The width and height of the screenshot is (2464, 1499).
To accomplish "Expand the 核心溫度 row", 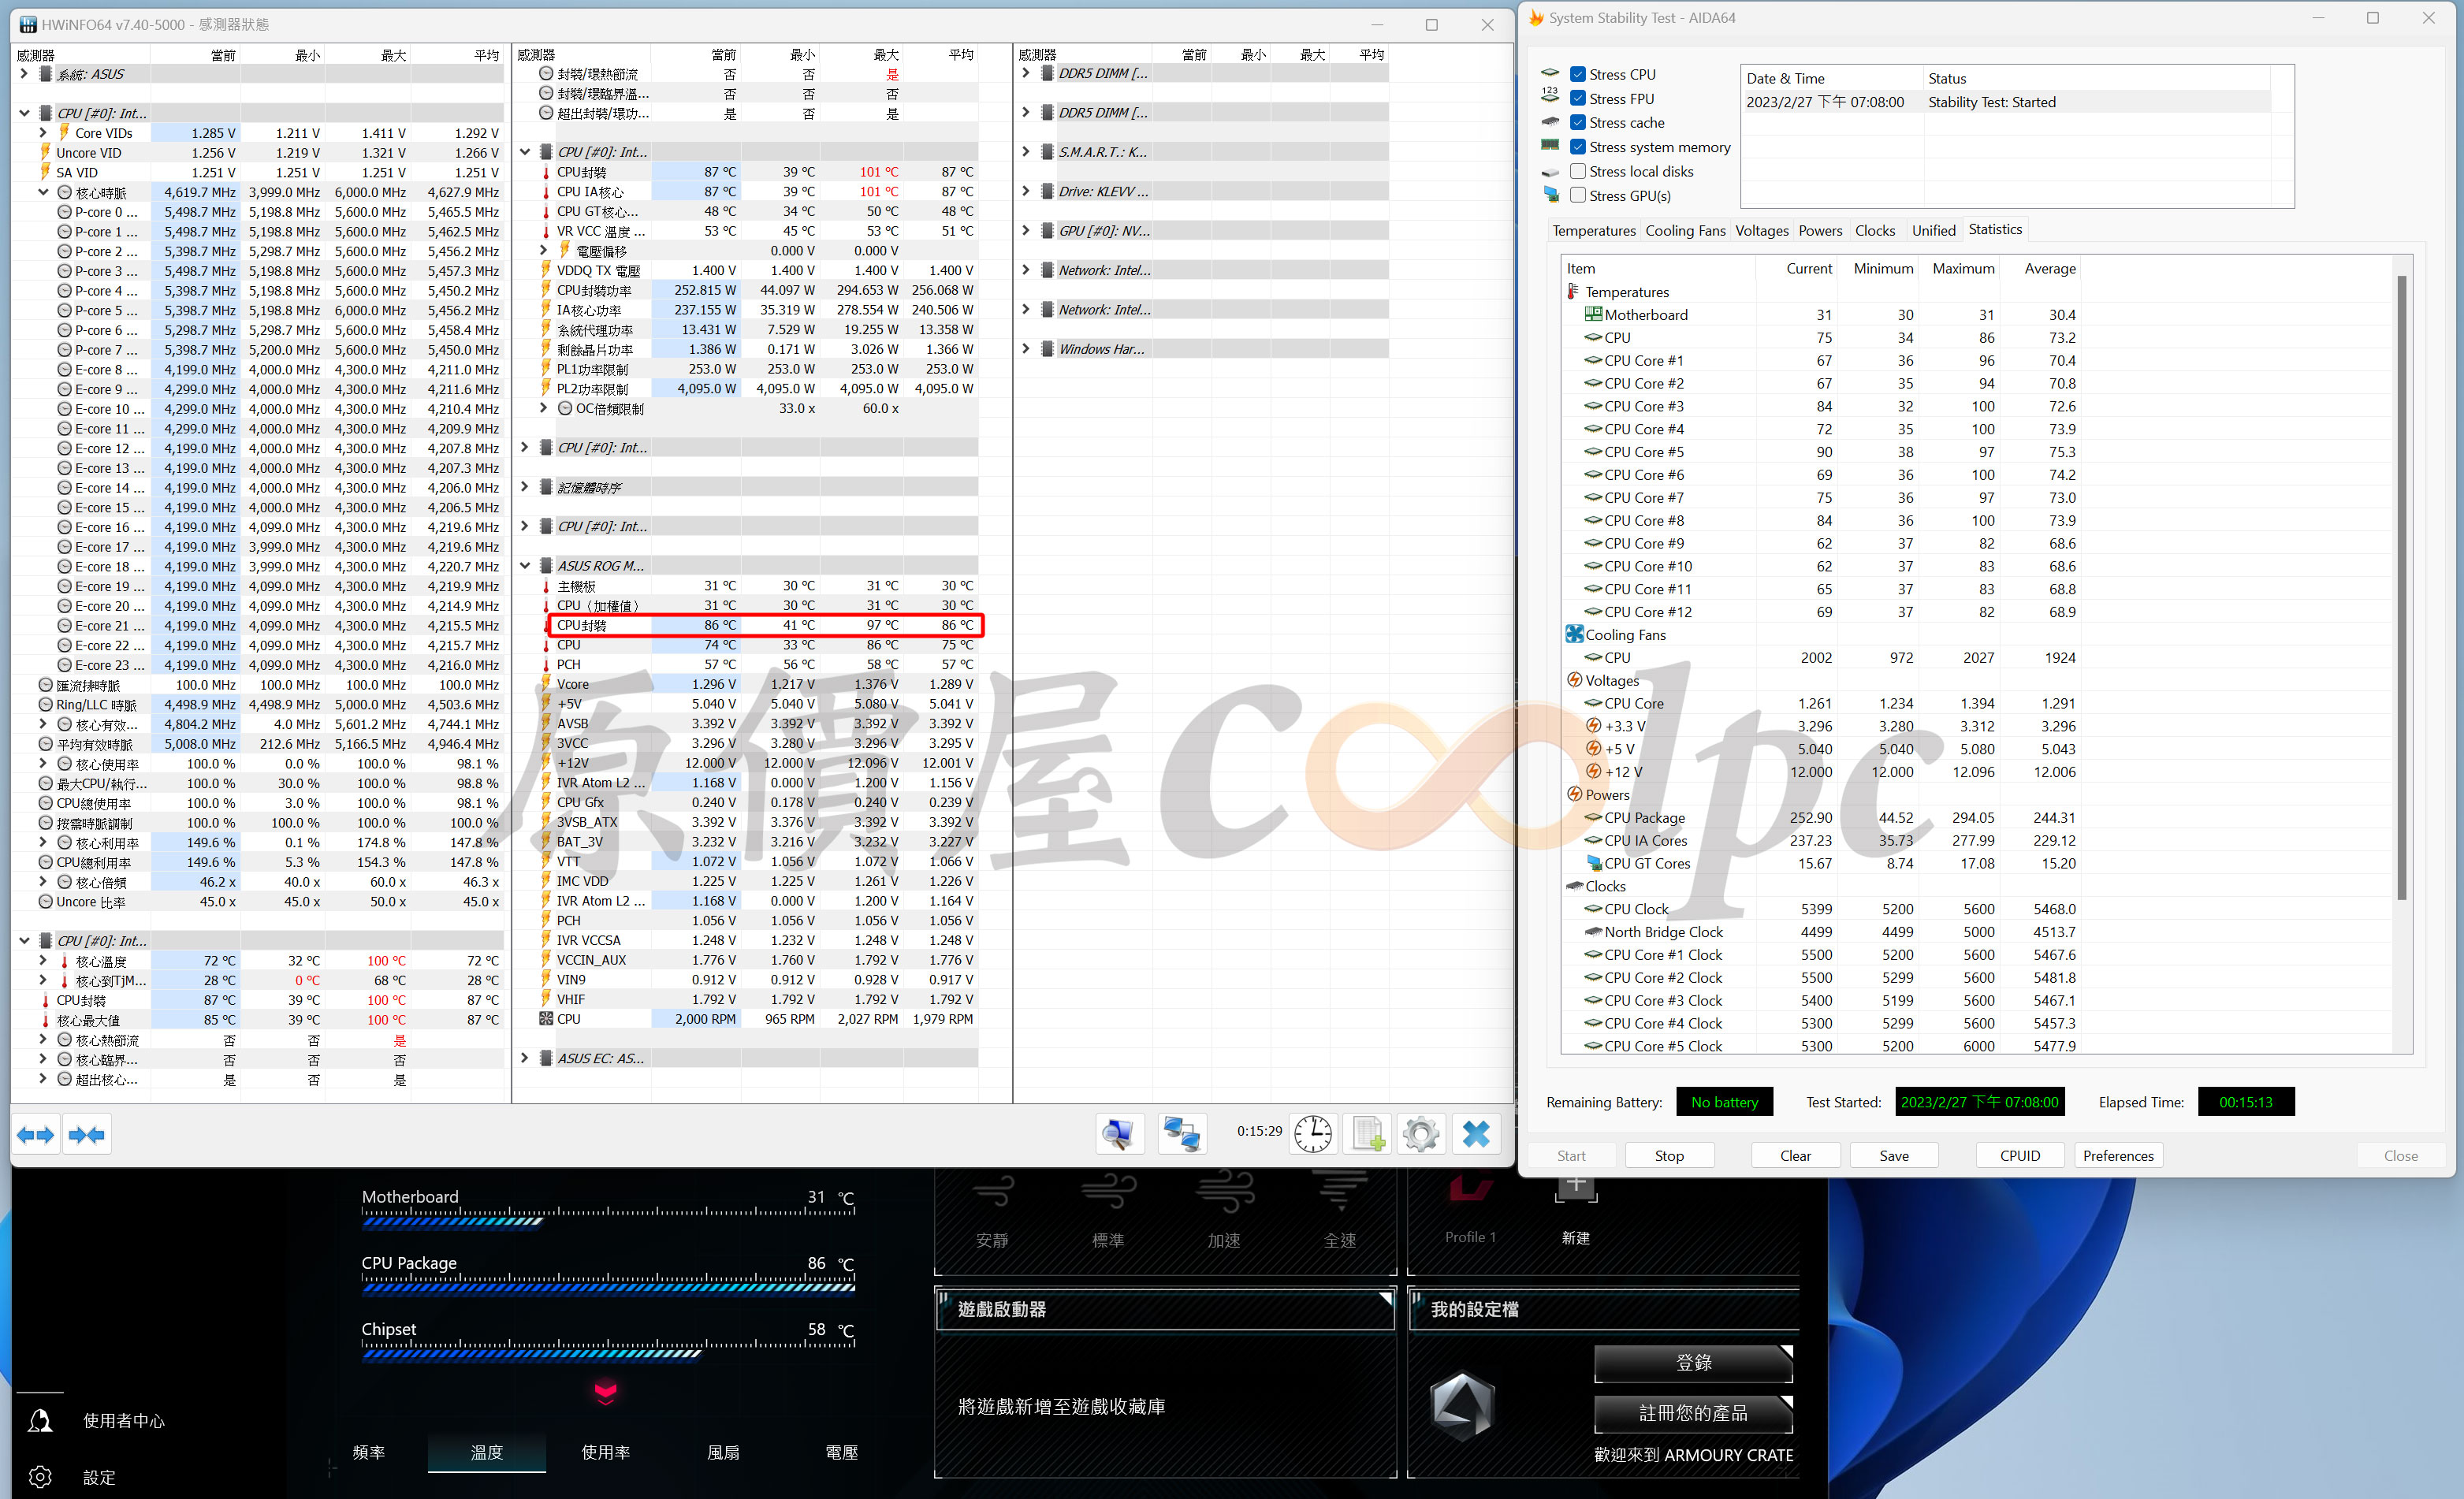I will click(43, 960).
